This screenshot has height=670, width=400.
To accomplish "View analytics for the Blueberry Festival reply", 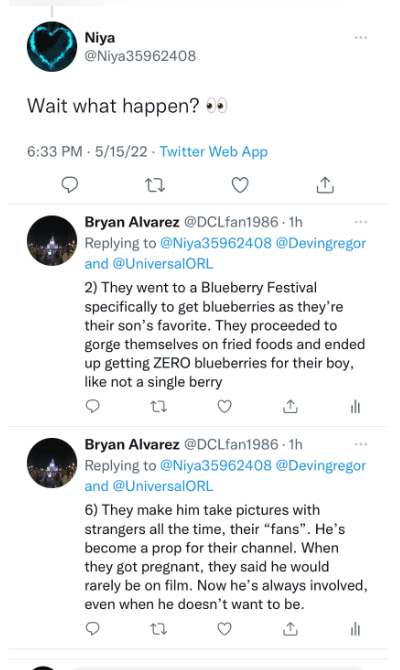I will click(356, 406).
